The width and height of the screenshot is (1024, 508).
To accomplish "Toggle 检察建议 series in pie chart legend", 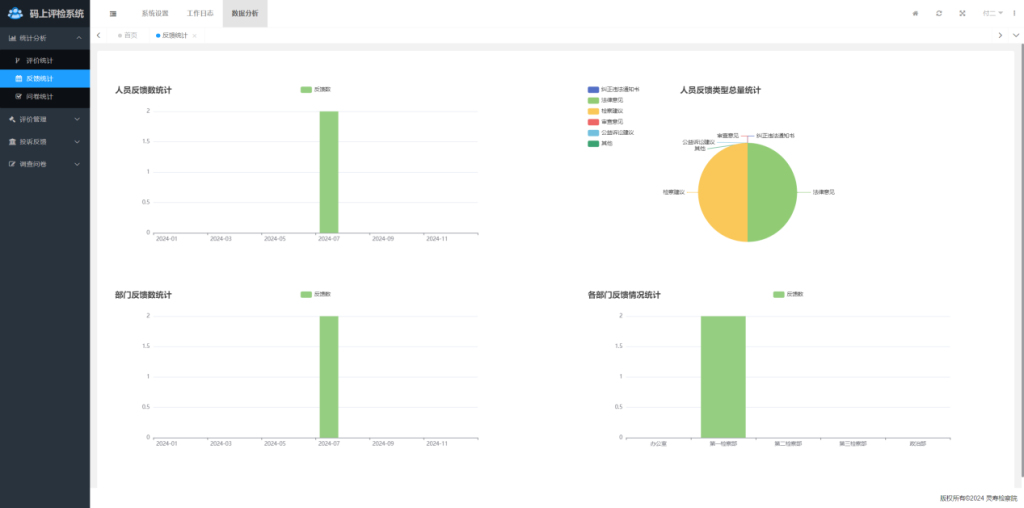I will tap(606, 111).
